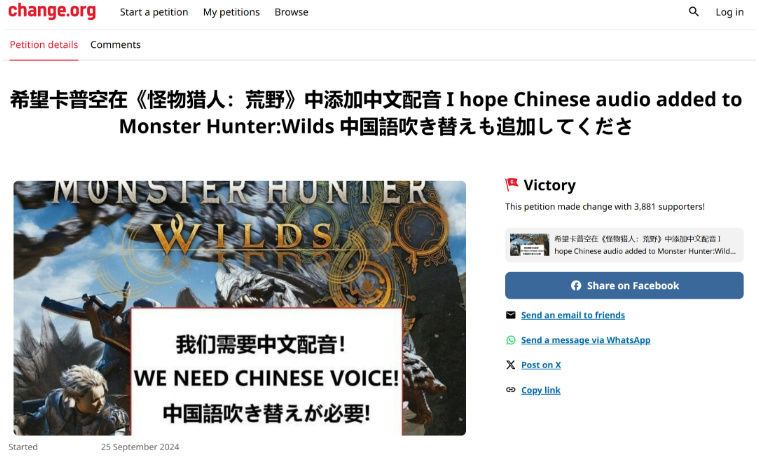Open the Browse menu item
This screenshot has height=464, width=759.
pos(291,12)
